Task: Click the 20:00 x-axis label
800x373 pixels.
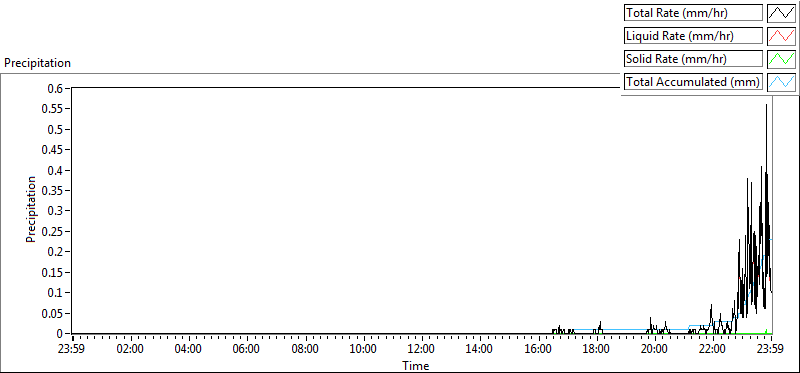Action: click(655, 350)
